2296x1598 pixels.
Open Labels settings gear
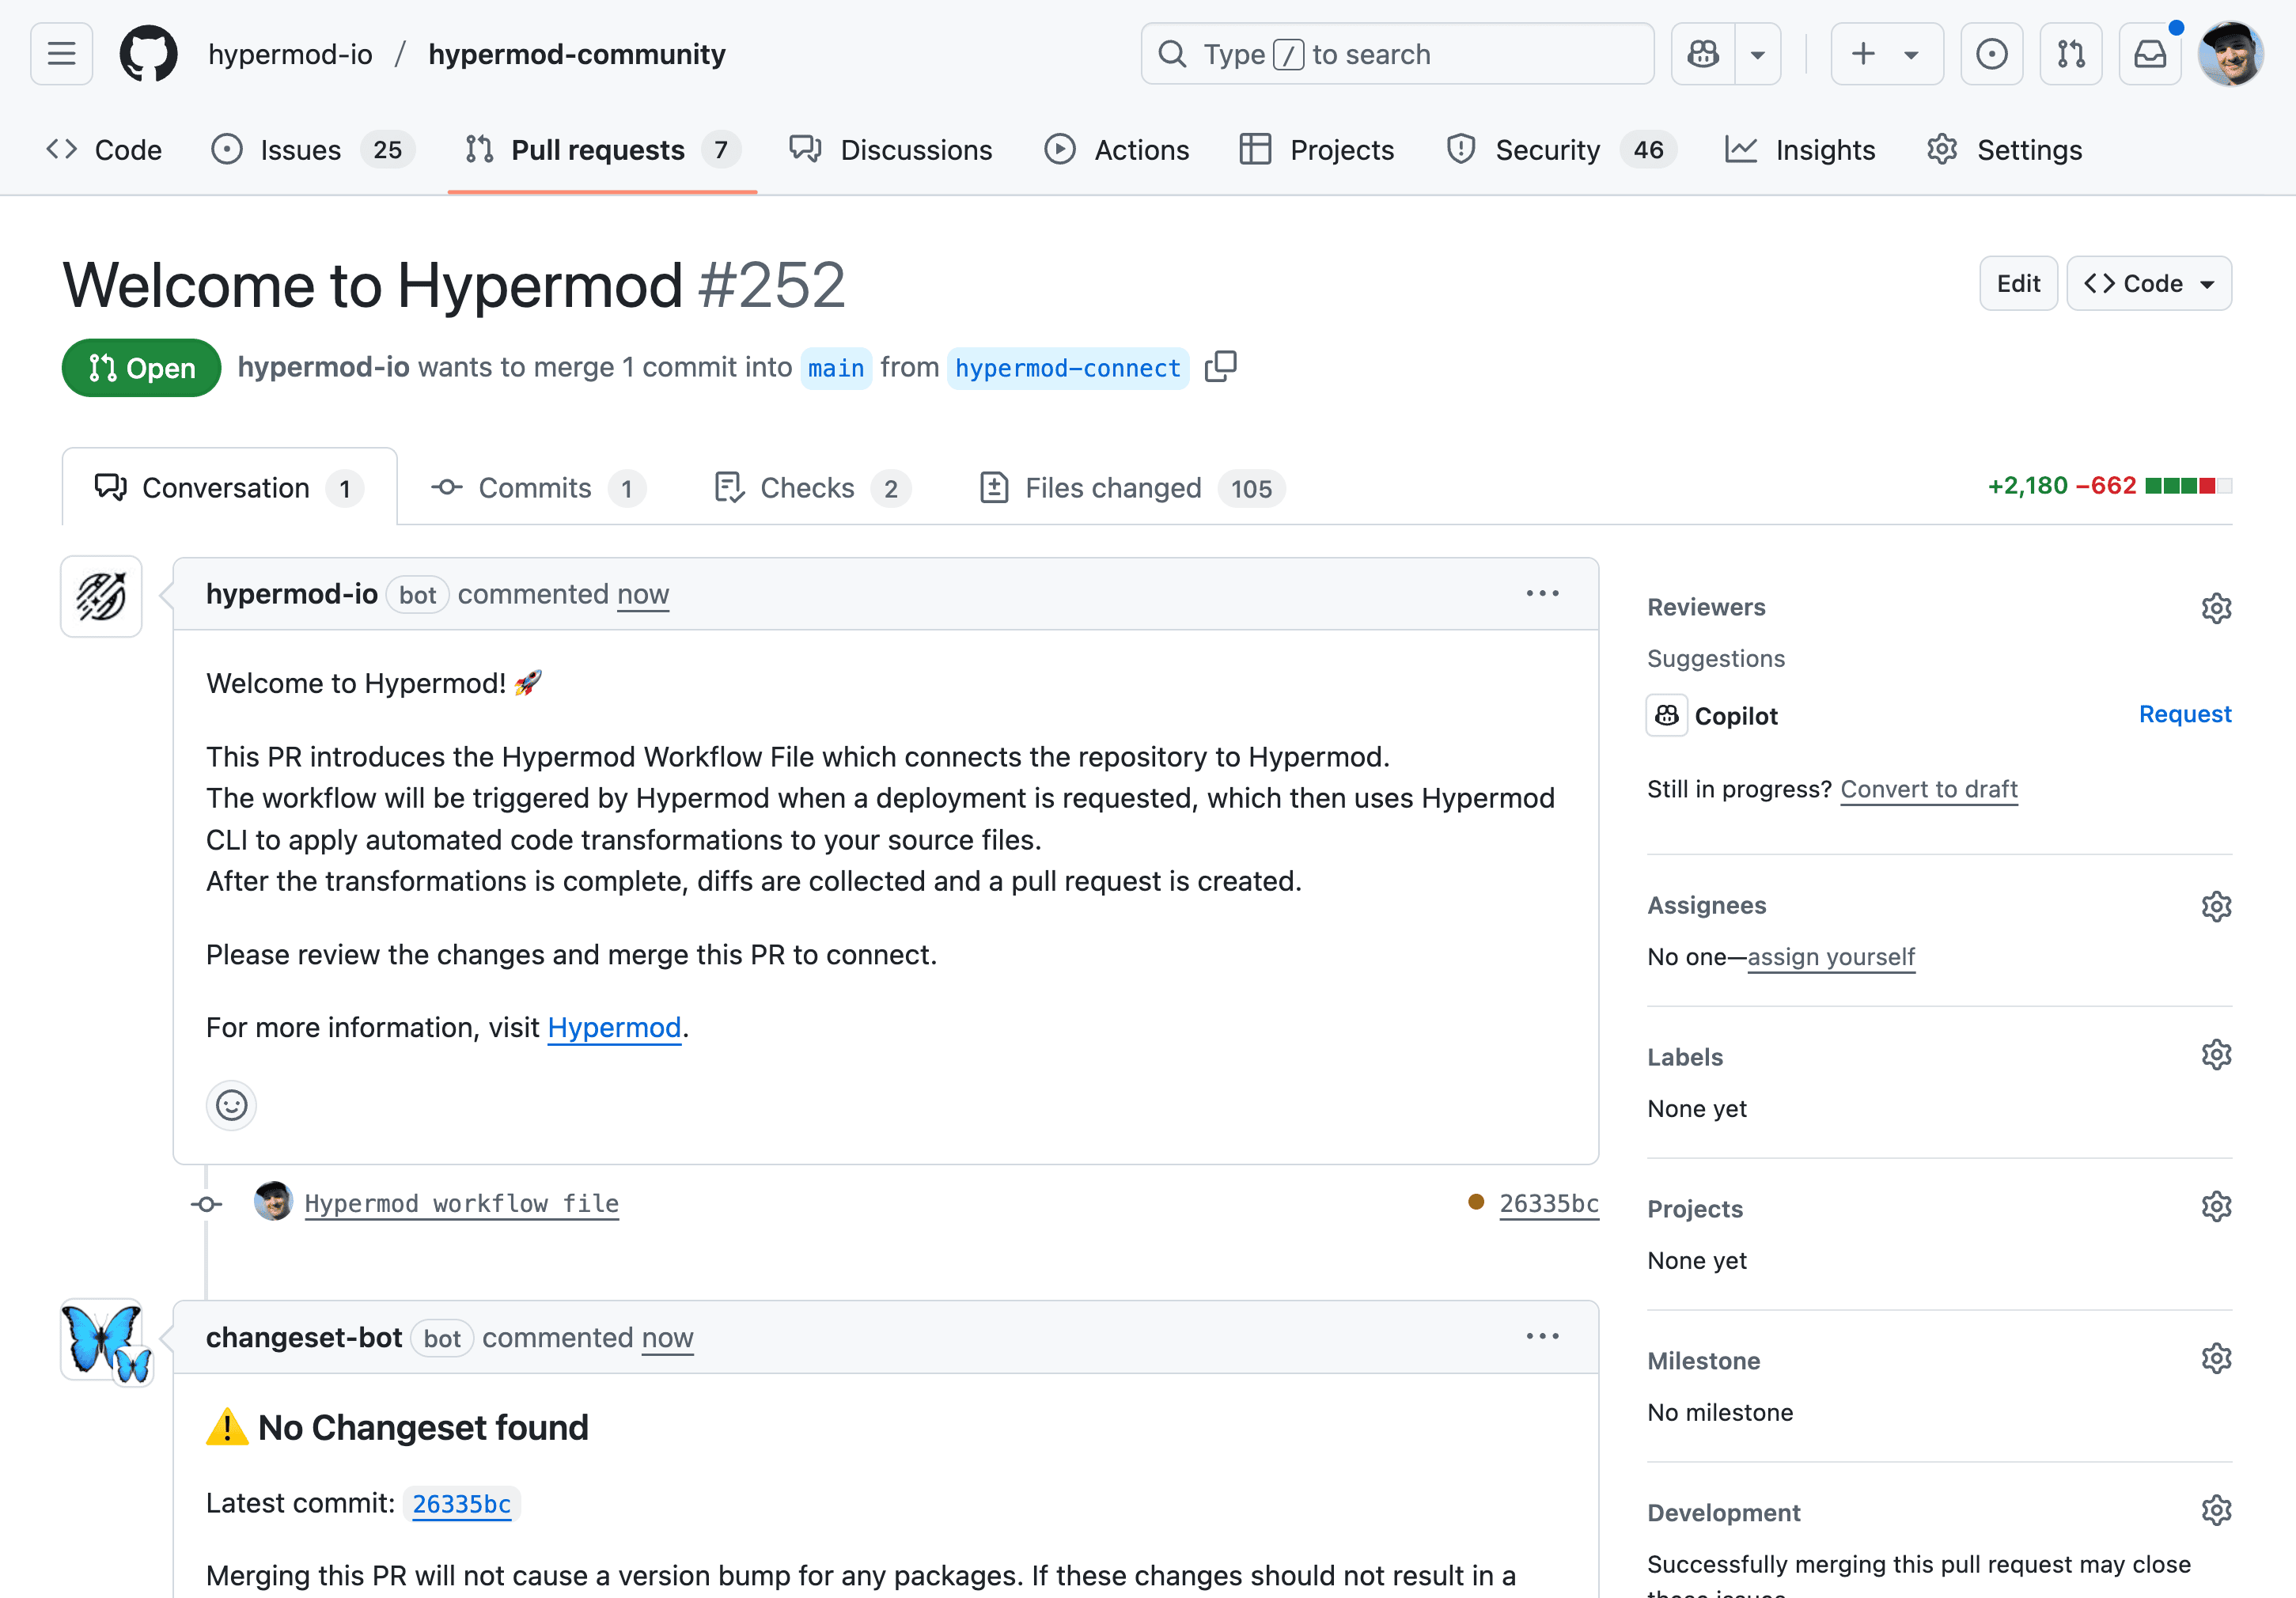2216,1055
